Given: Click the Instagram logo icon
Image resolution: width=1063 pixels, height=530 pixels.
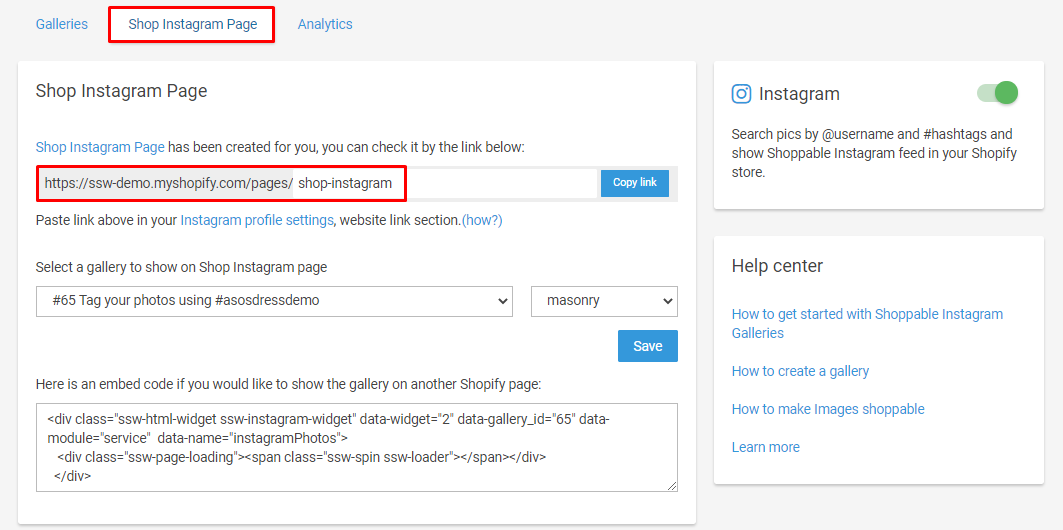Looking at the screenshot, I should point(742,94).
